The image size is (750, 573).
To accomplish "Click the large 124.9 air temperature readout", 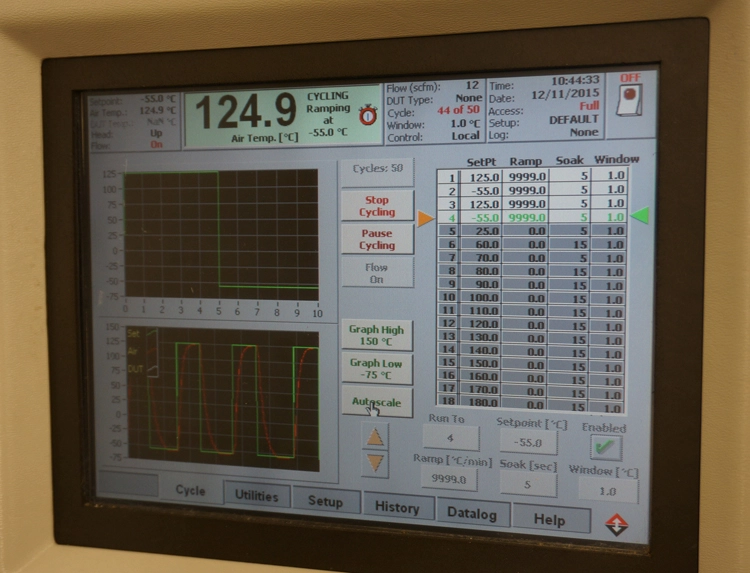I will pos(246,111).
